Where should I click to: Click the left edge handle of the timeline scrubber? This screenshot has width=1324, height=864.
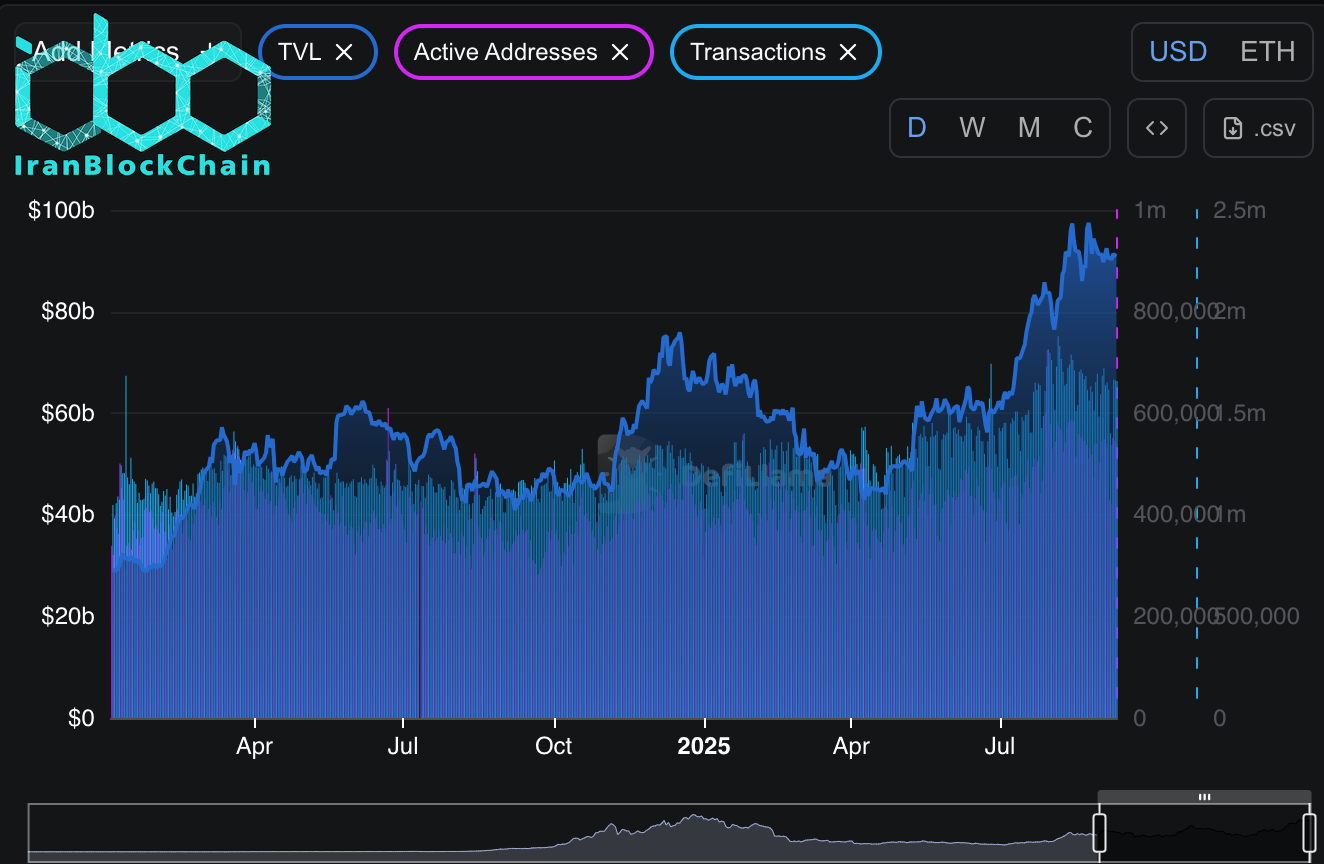click(x=1098, y=833)
